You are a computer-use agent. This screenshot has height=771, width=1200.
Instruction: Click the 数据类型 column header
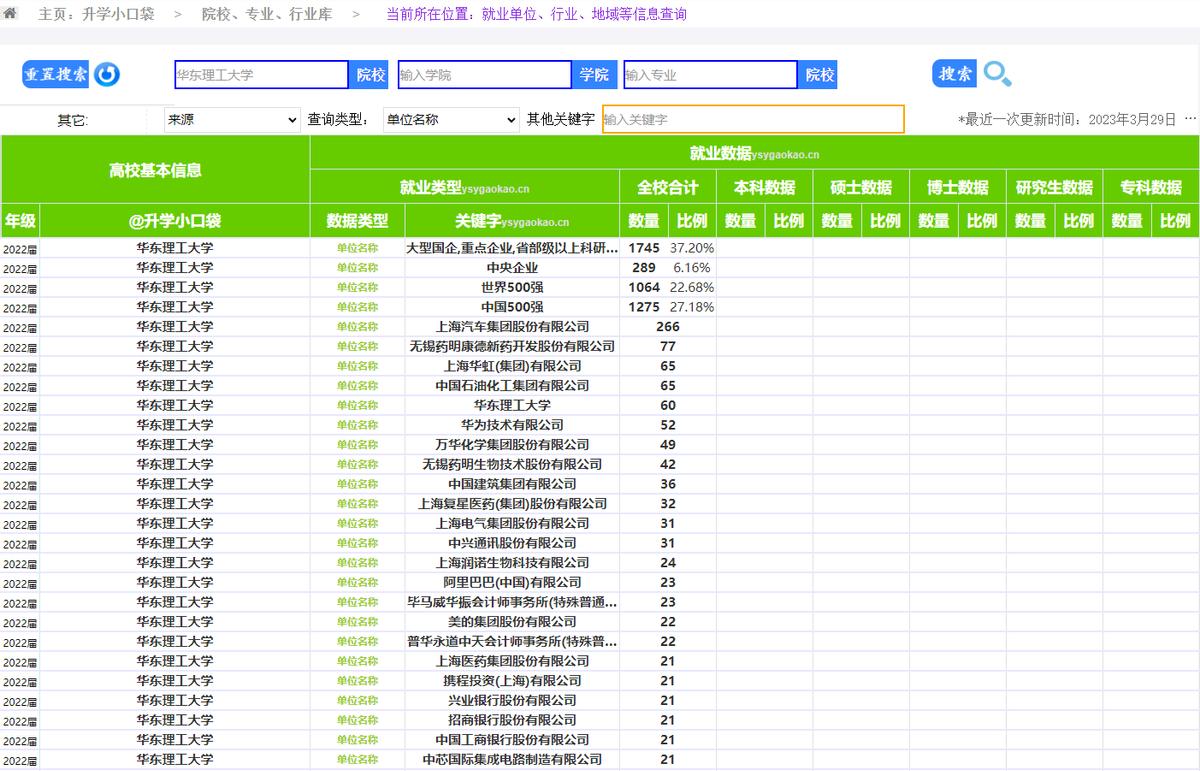tap(357, 221)
